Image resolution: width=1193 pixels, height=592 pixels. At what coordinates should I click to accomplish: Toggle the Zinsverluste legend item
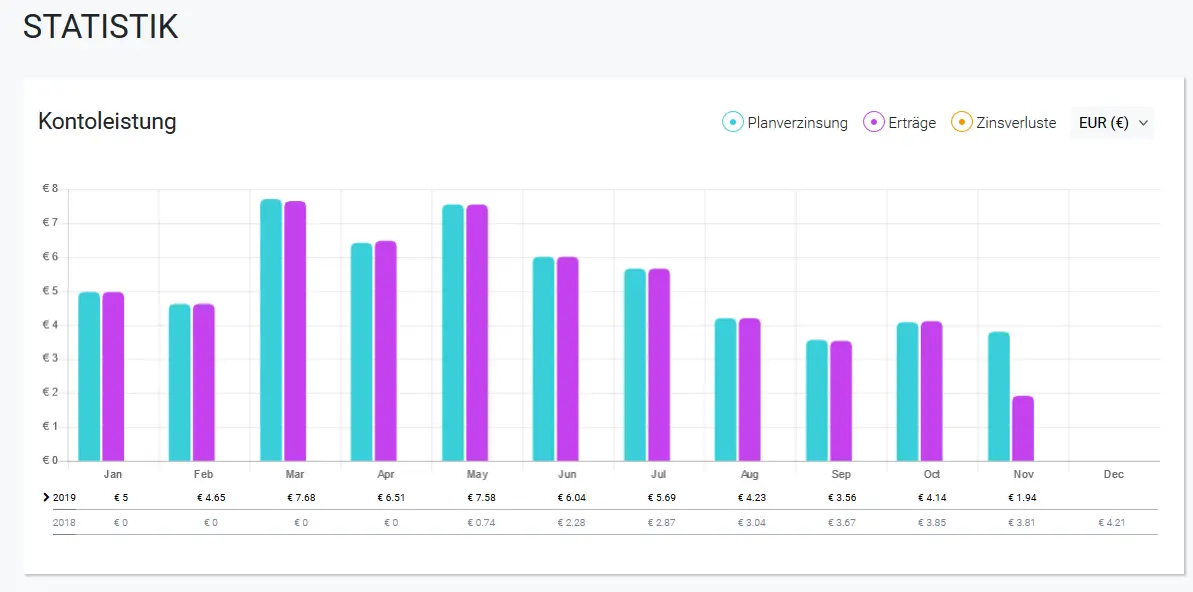point(1004,123)
